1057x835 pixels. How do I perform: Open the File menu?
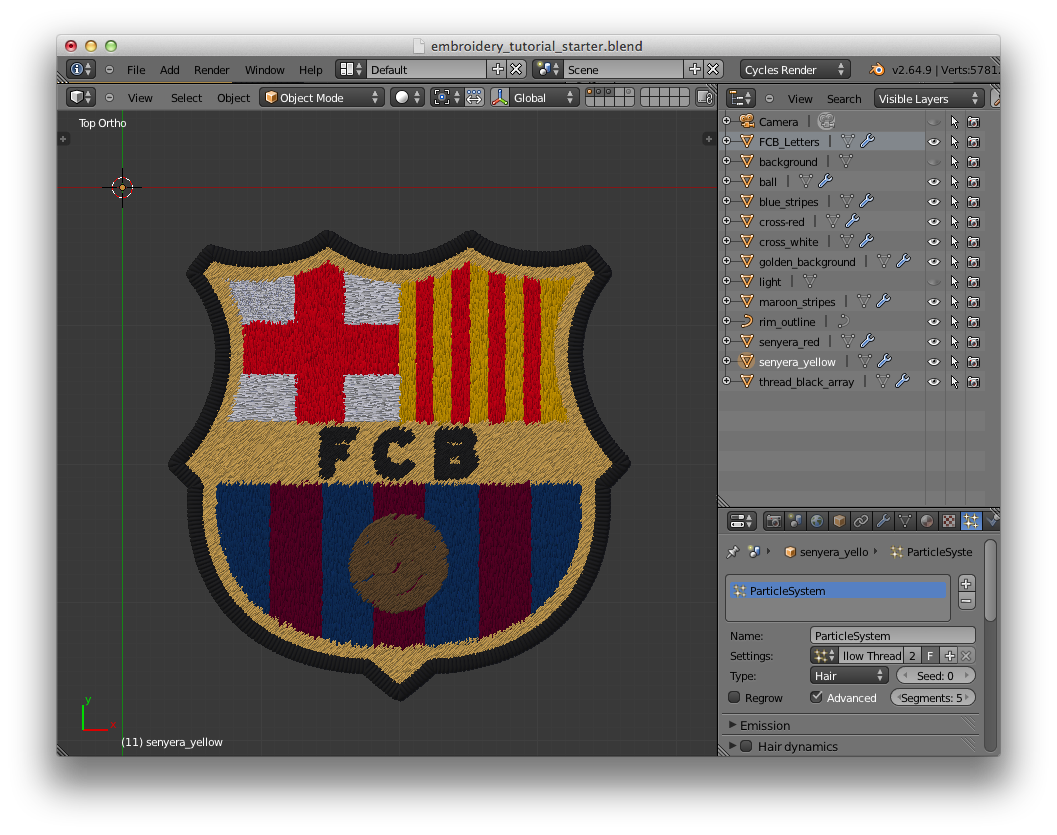tap(135, 69)
